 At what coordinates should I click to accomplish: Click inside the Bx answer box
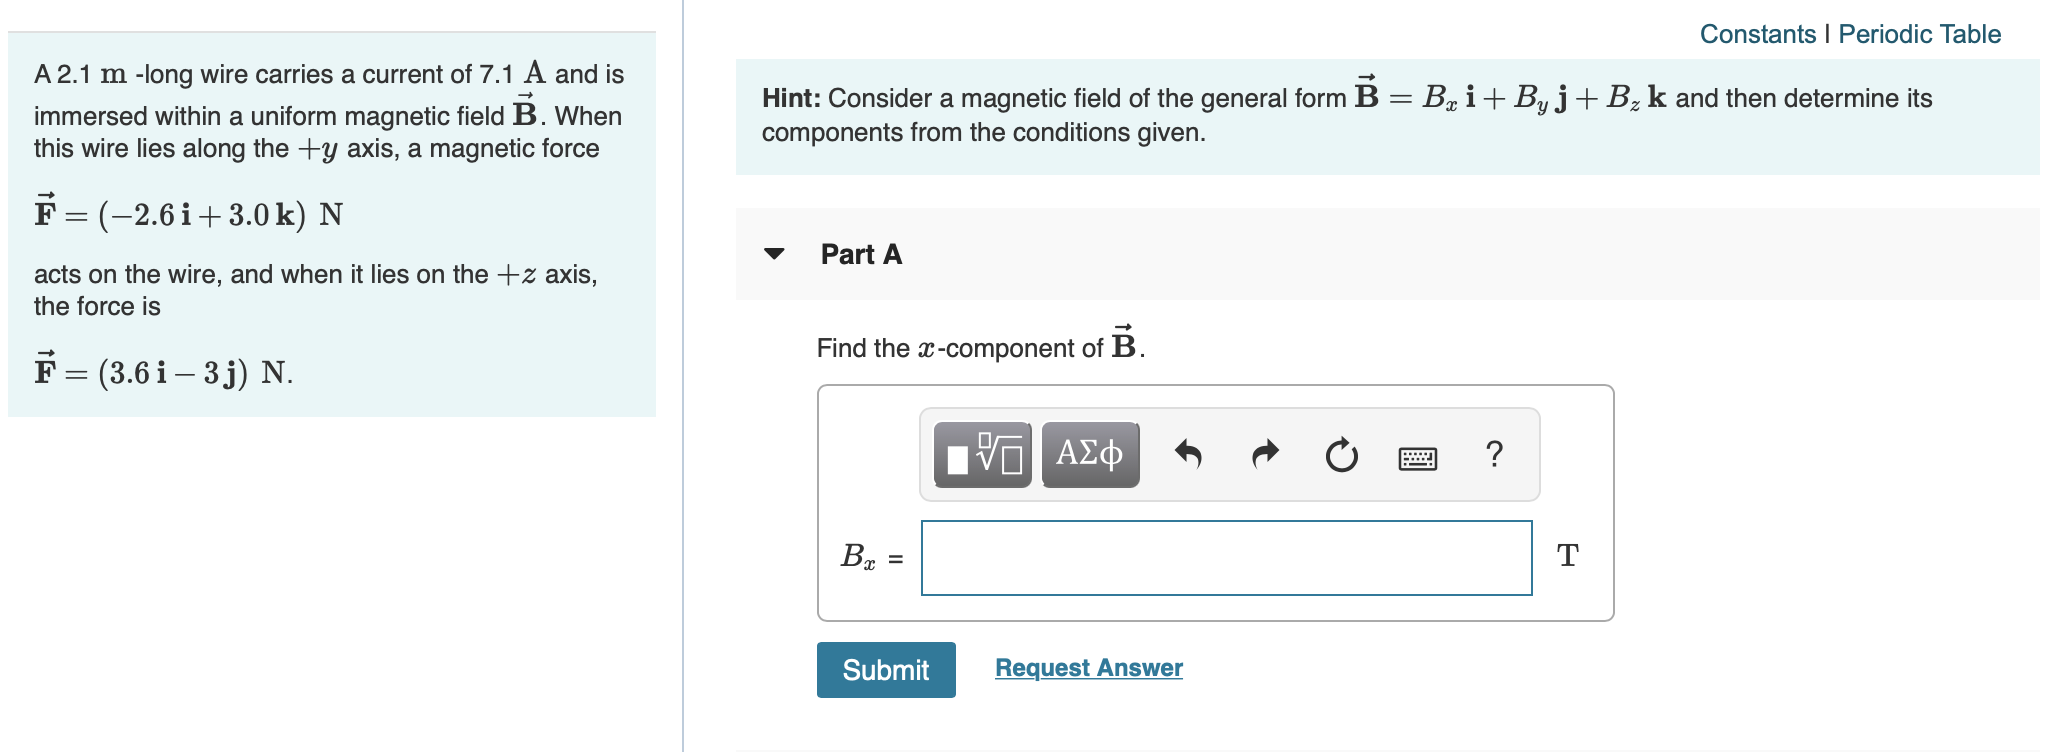pyautogui.click(x=1227, y=557)
